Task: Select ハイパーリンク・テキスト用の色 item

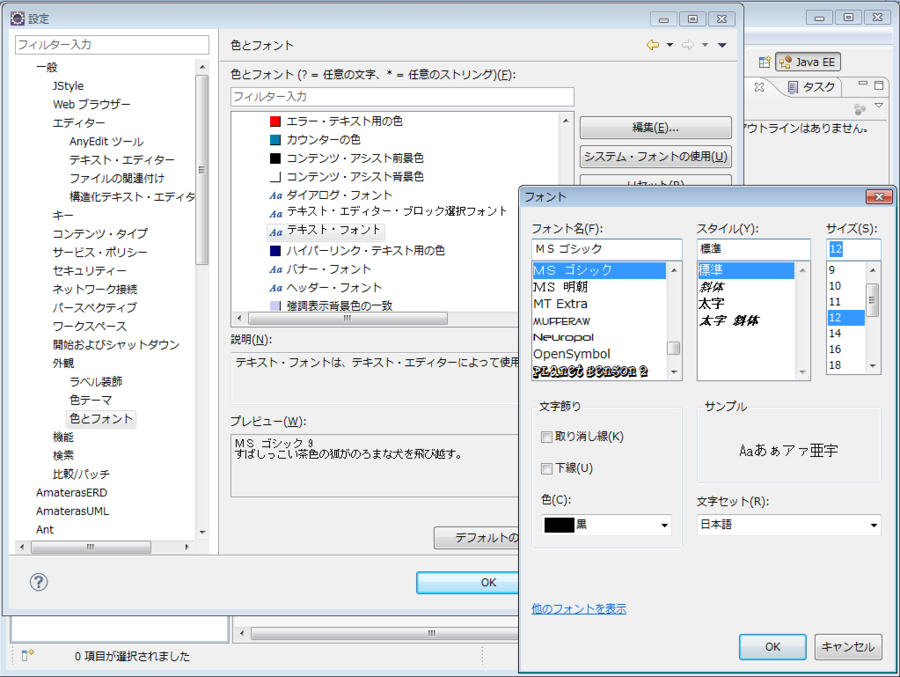Action: [x=357, y=250]
